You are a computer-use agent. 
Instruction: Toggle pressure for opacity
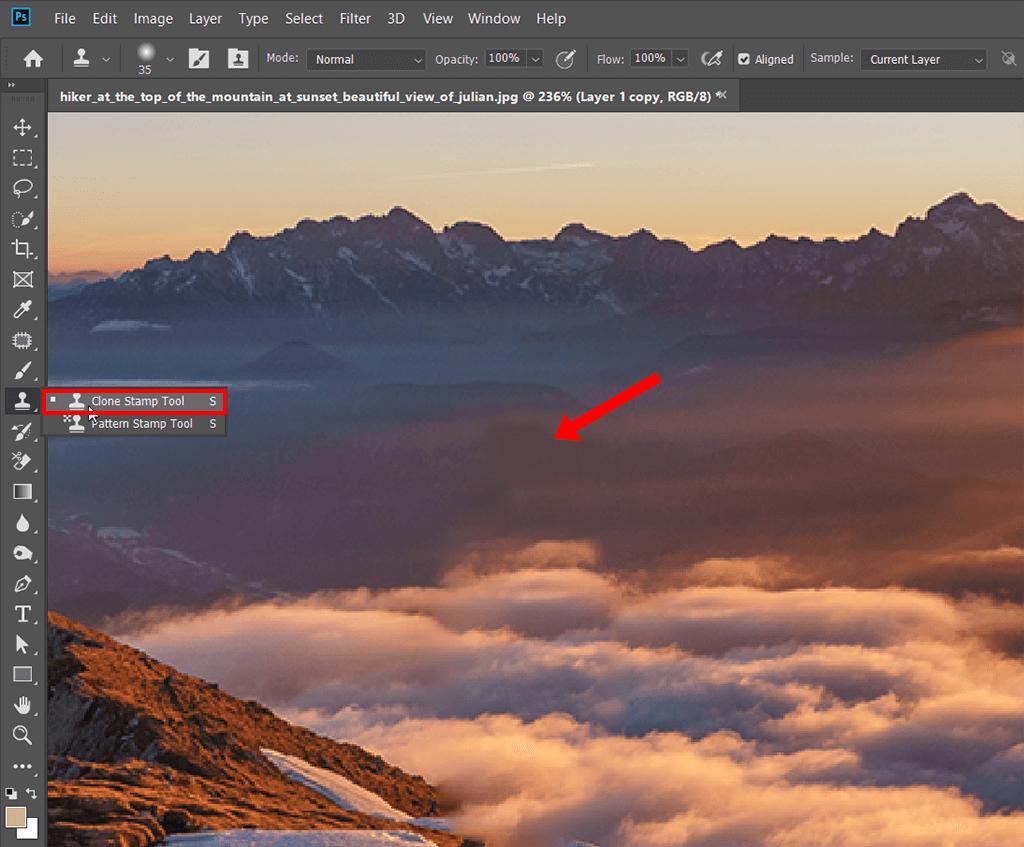click(566, 59)
